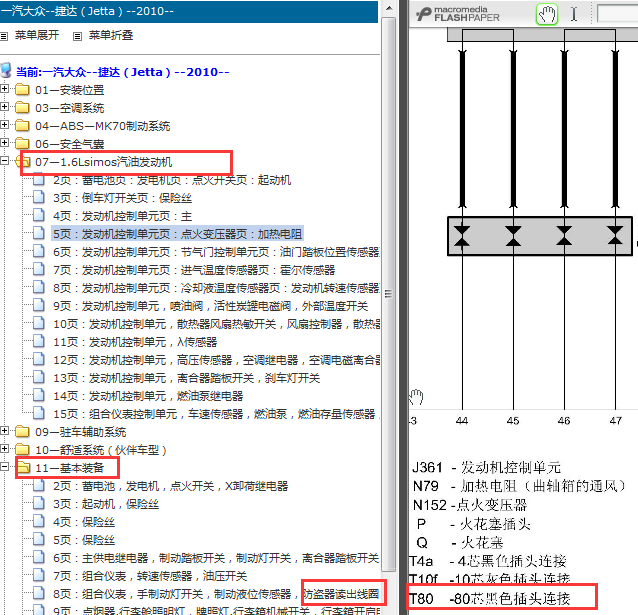Click the 菜单折叠 collapse-all menu link
The width and height of the screenshot is (638, 615).
coord(111,35)
